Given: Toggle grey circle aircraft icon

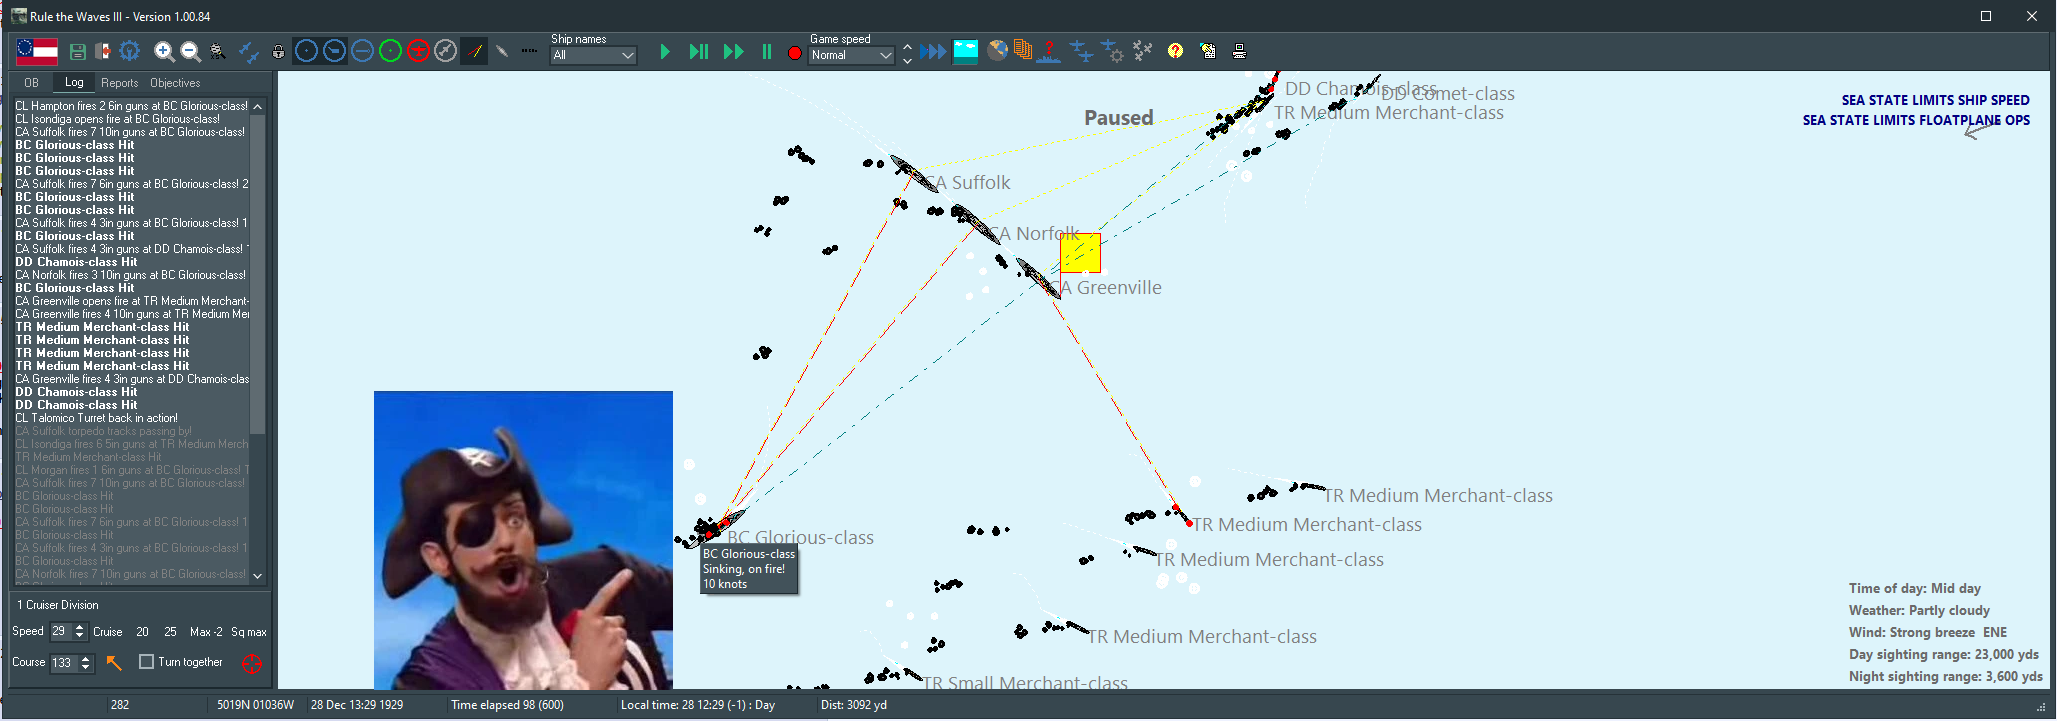Looking at the screenshot, I should pyautogui.click(x=446, y=51).
